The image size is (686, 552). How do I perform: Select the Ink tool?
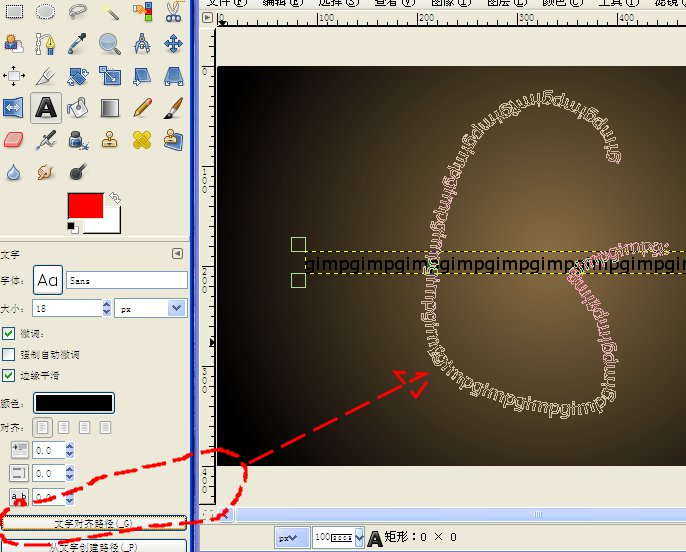[x=78, y=140]
